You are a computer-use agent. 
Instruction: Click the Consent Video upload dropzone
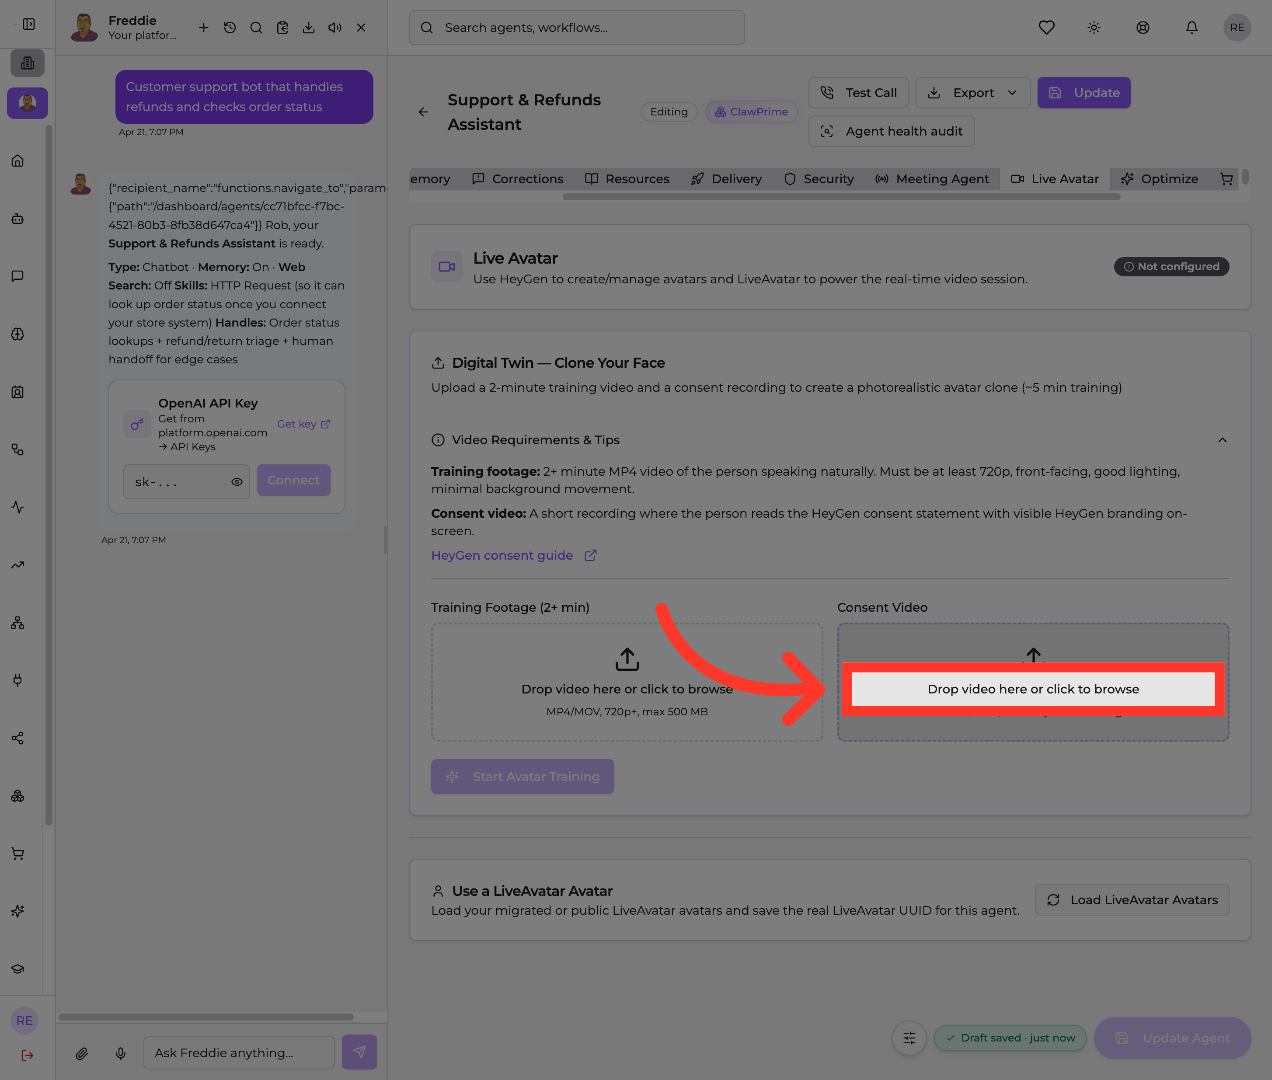click(1033, 683)
